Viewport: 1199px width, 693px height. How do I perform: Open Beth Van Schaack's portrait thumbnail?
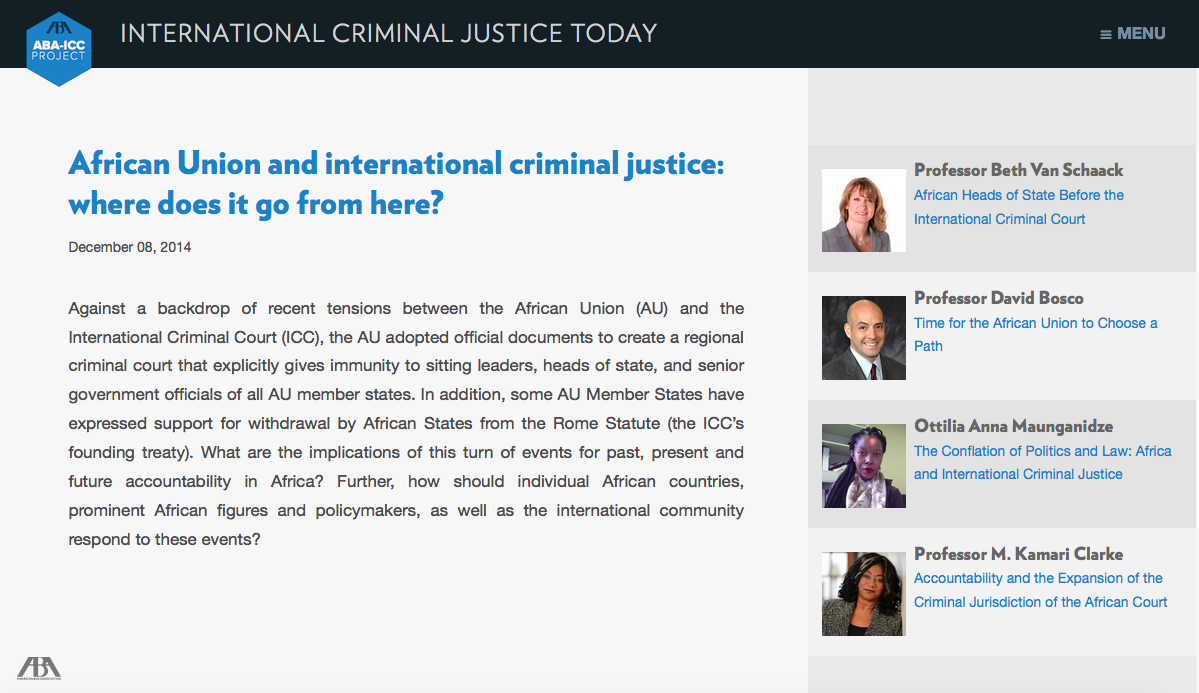[x=863, y=210]
